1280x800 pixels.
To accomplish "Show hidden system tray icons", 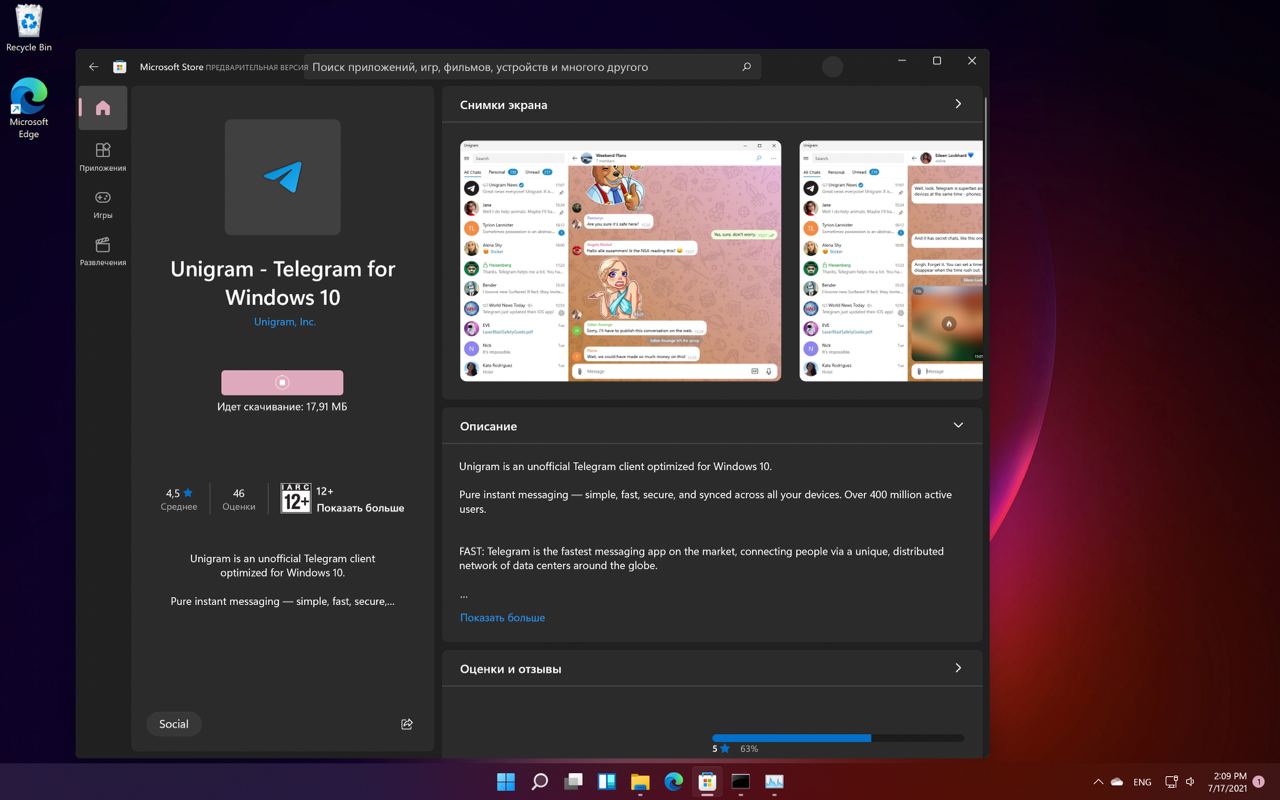I will coord(1098,782).
